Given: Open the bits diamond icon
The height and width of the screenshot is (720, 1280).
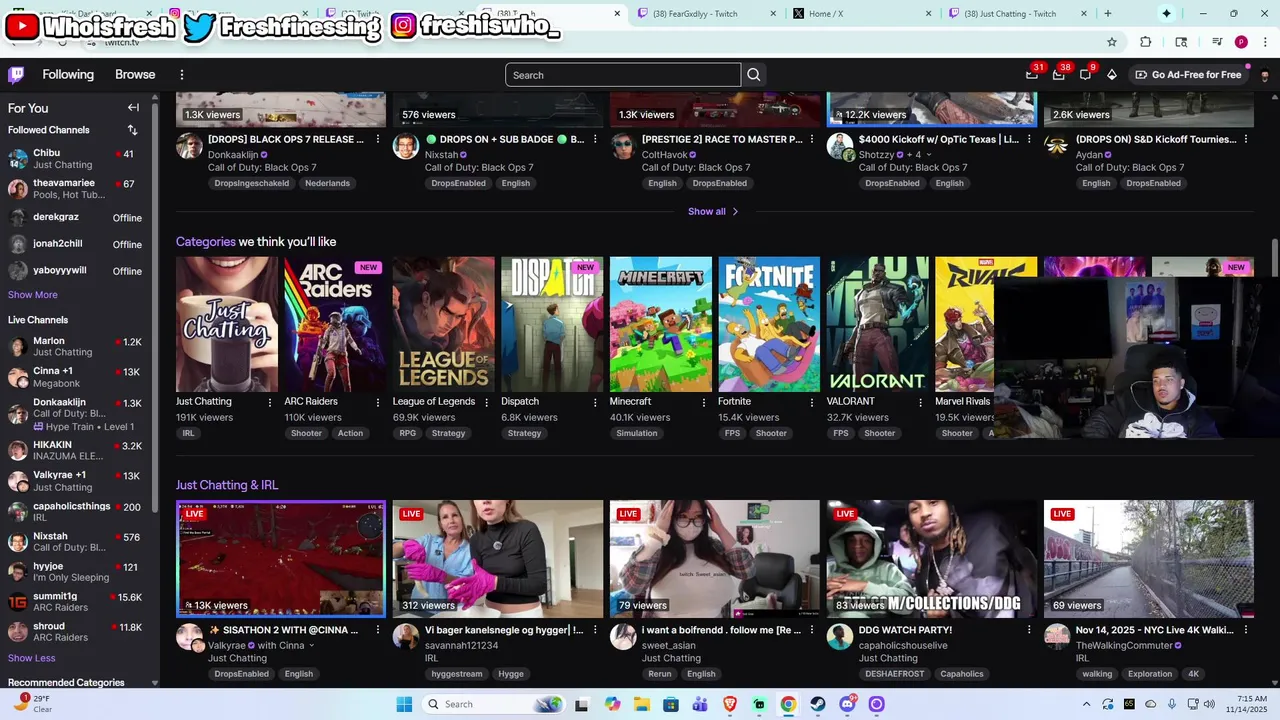Looking at the screenshot, I should [1112, 75].
